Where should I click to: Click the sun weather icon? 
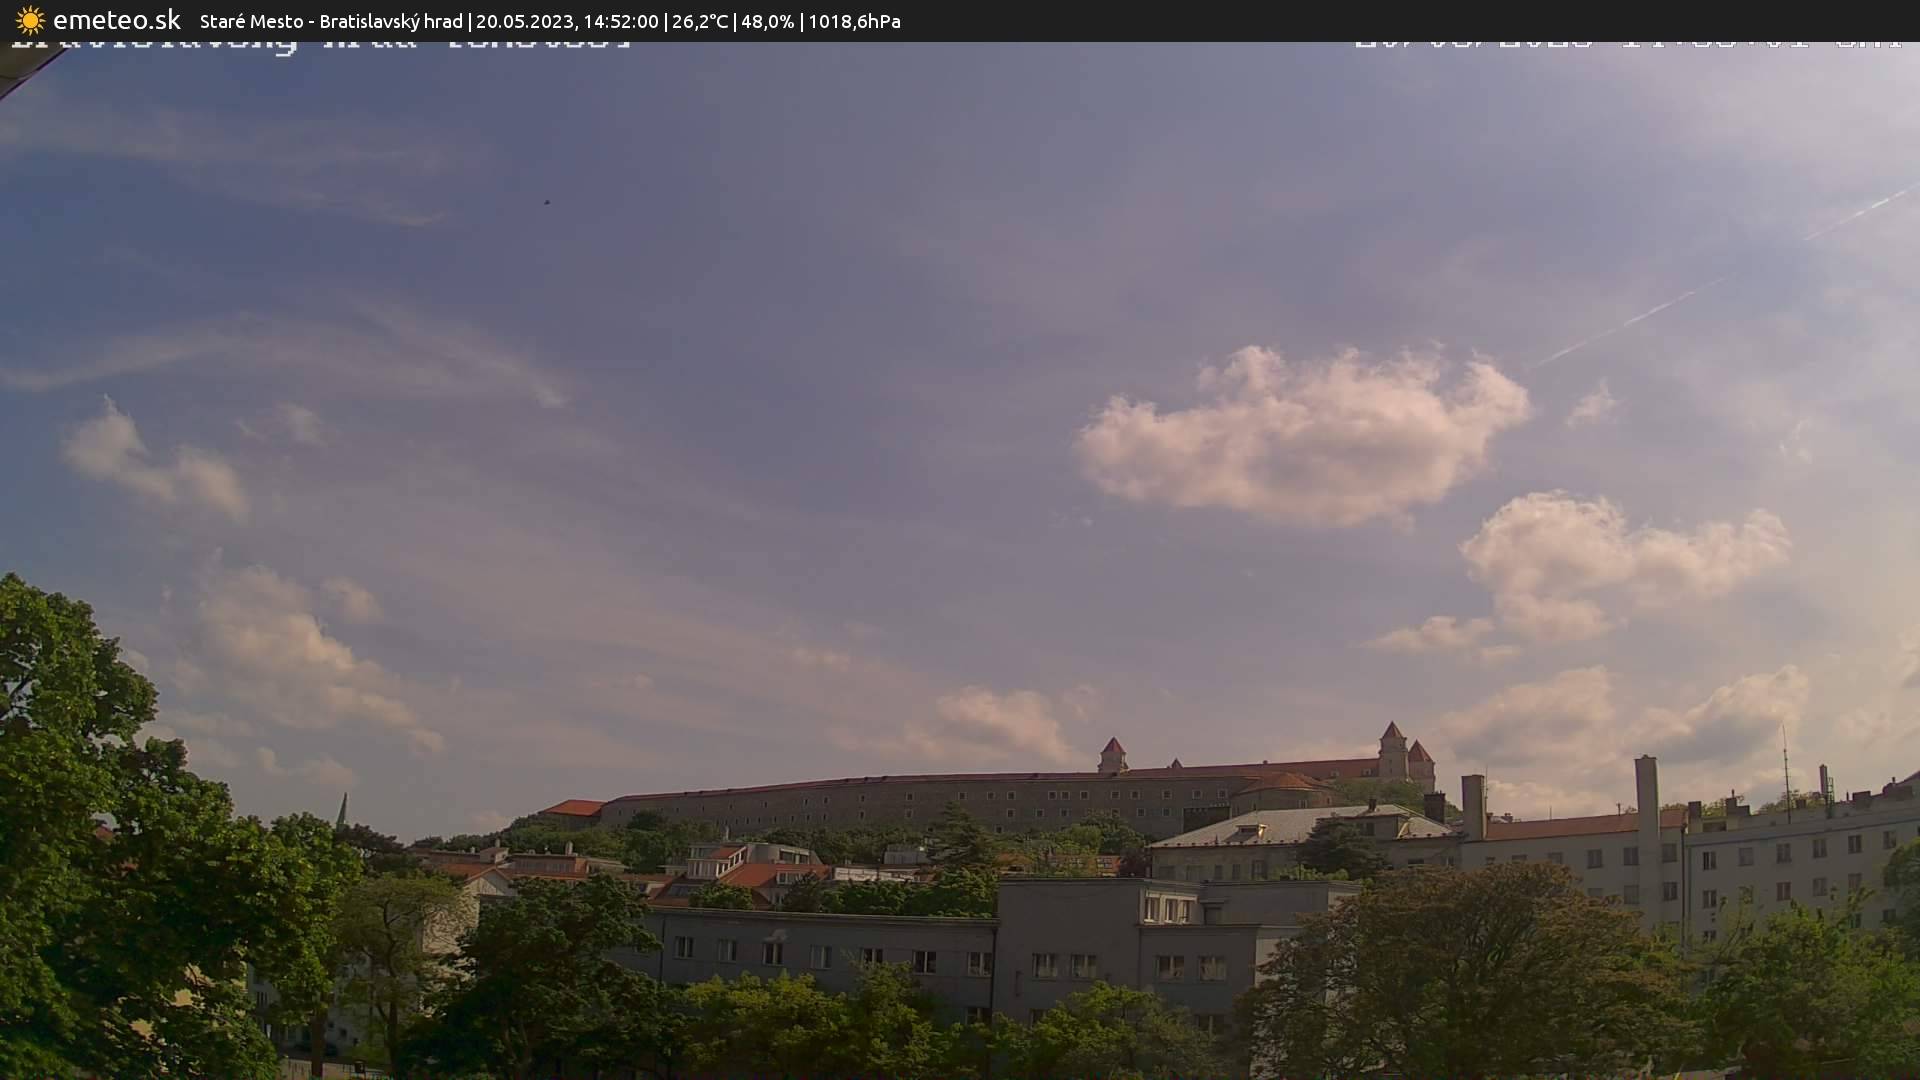click(29, 20)
